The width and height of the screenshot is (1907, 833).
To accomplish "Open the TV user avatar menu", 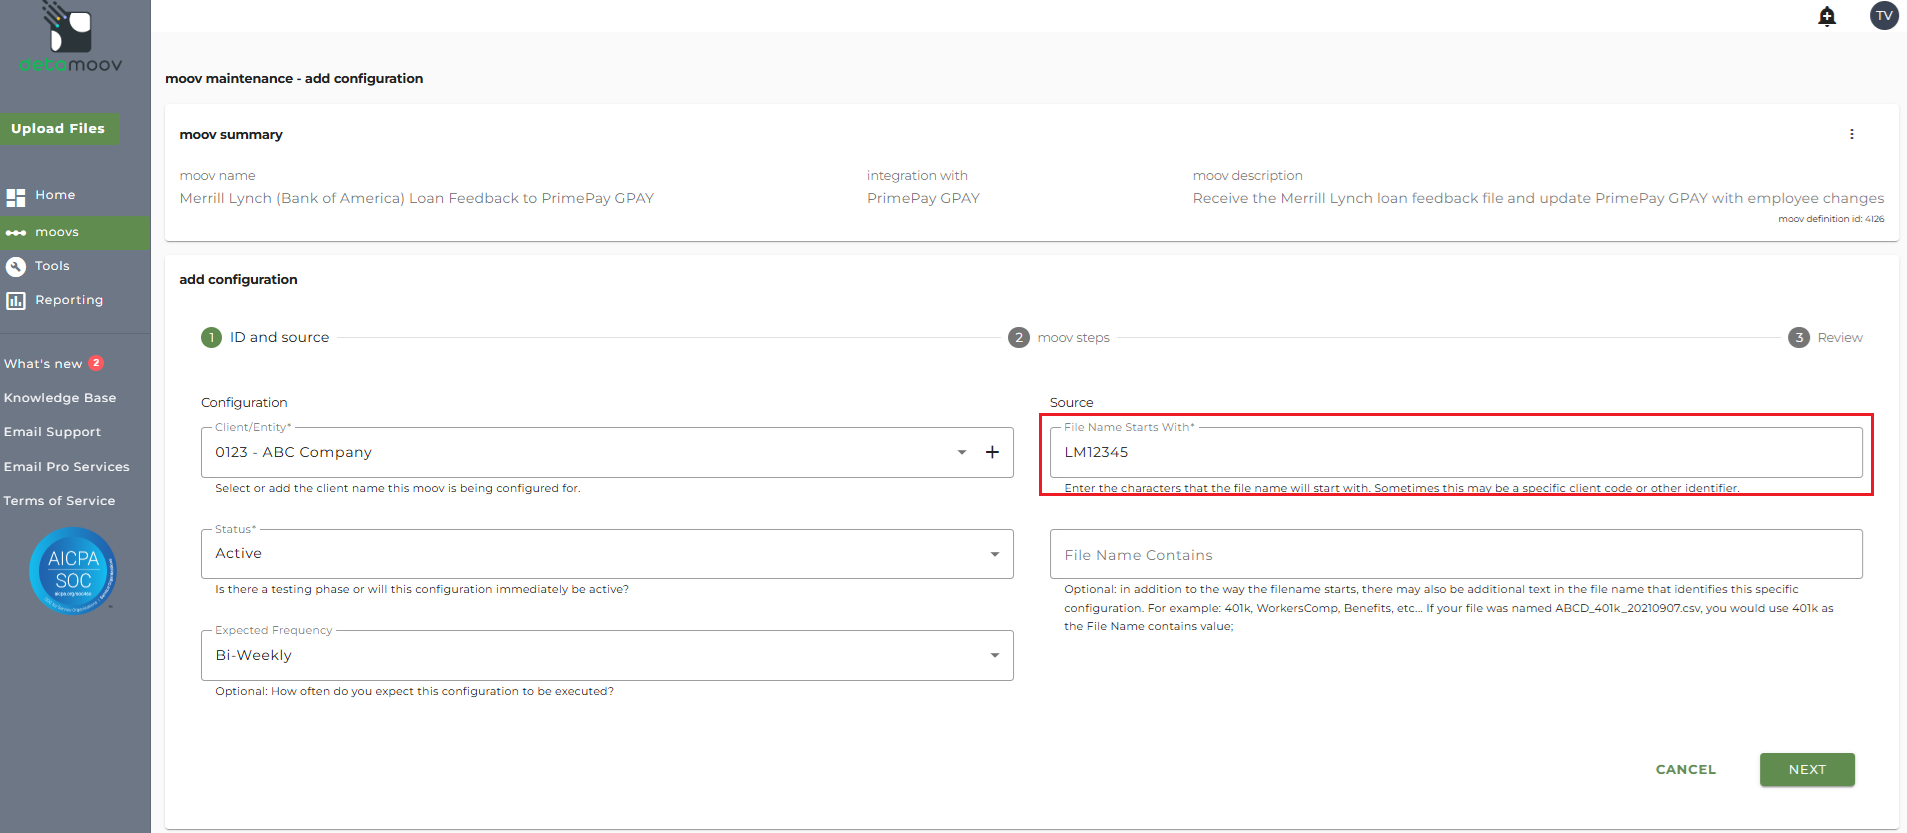I will (1884, 16).
